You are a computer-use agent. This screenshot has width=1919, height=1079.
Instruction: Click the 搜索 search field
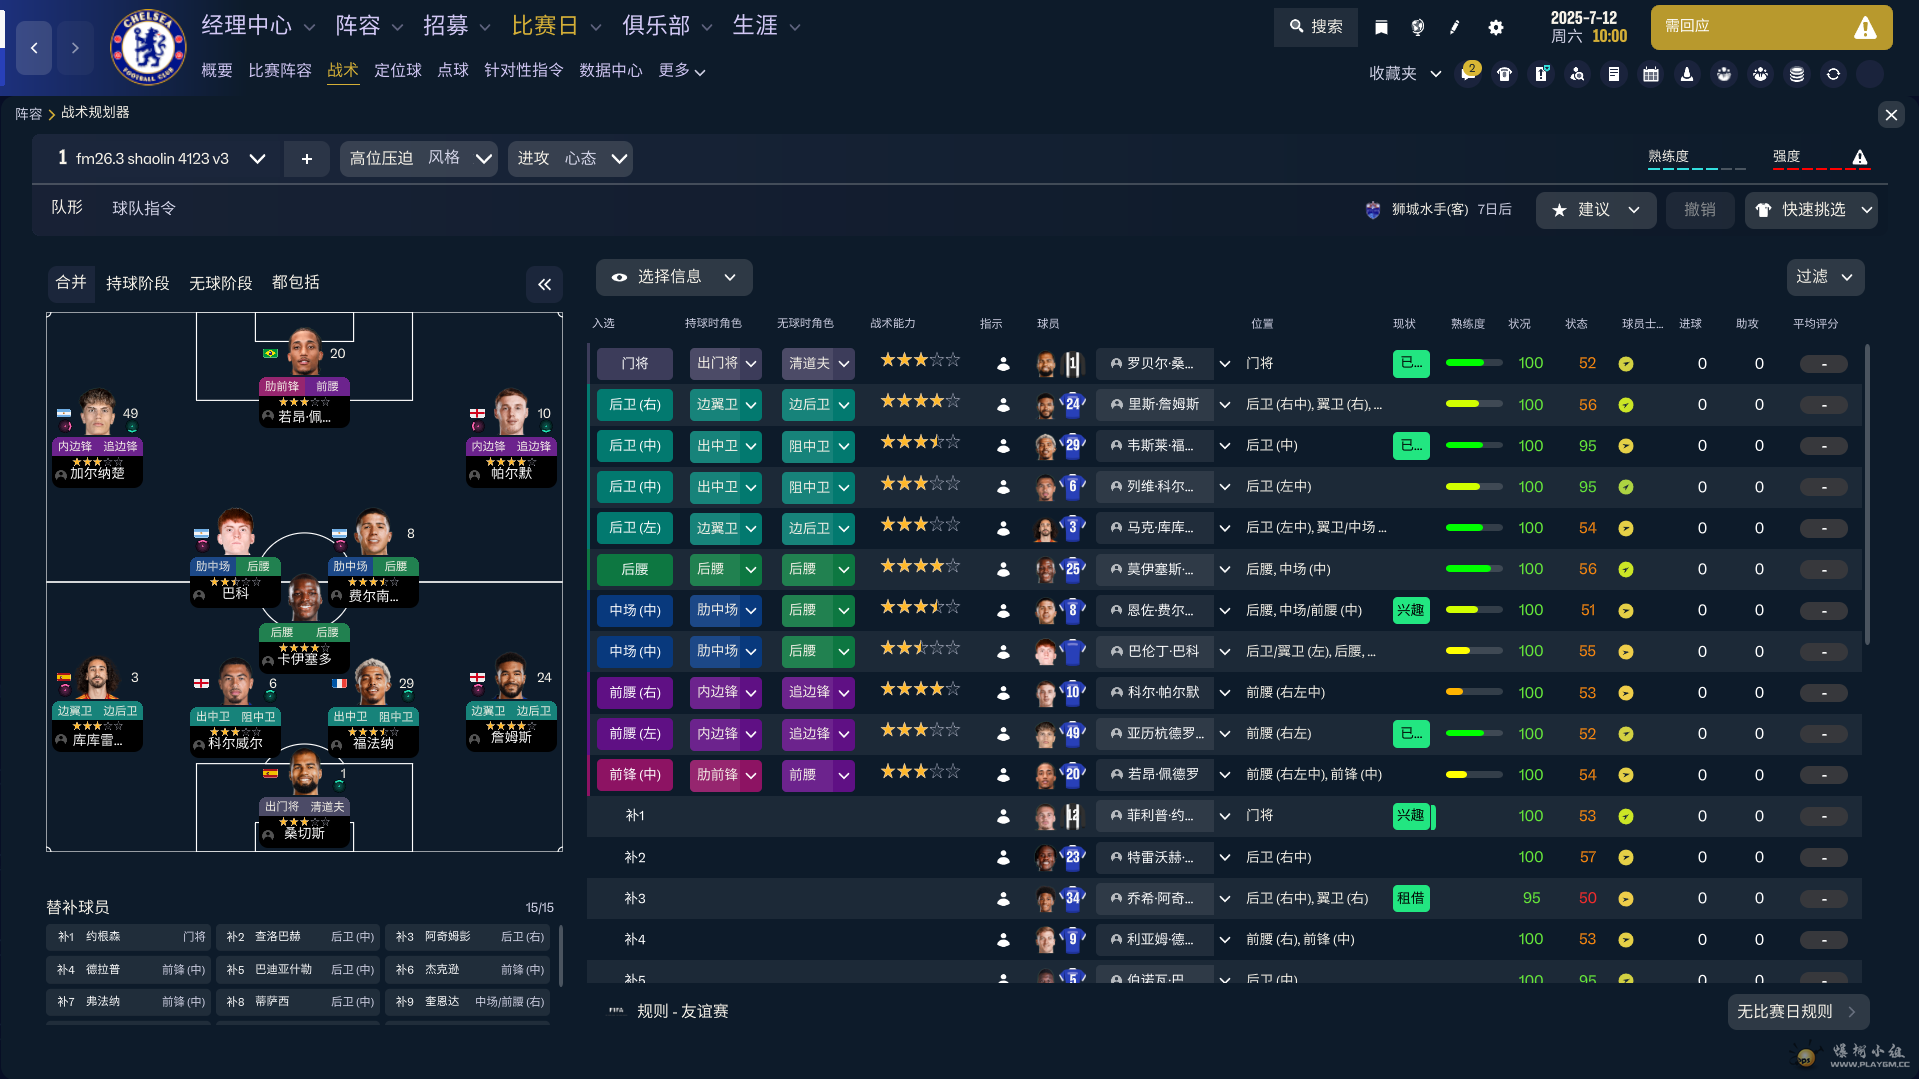tap(1315, 27)
